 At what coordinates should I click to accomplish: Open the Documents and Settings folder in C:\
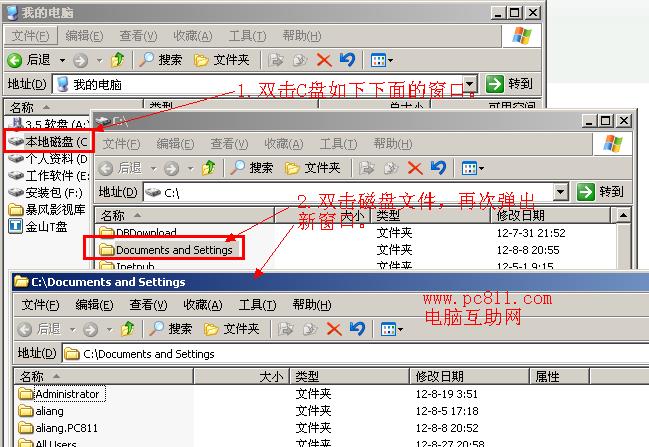coord(172,250)
